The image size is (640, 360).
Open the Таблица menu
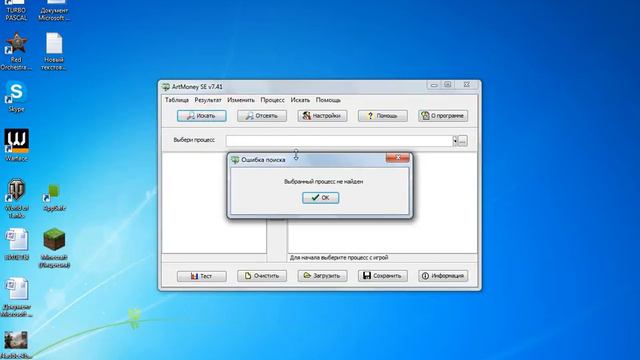[177, 100]
